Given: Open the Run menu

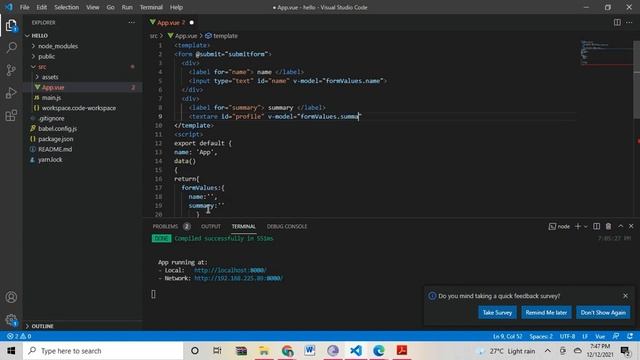Looking at the screenshot, I should (x=127, y=7).
